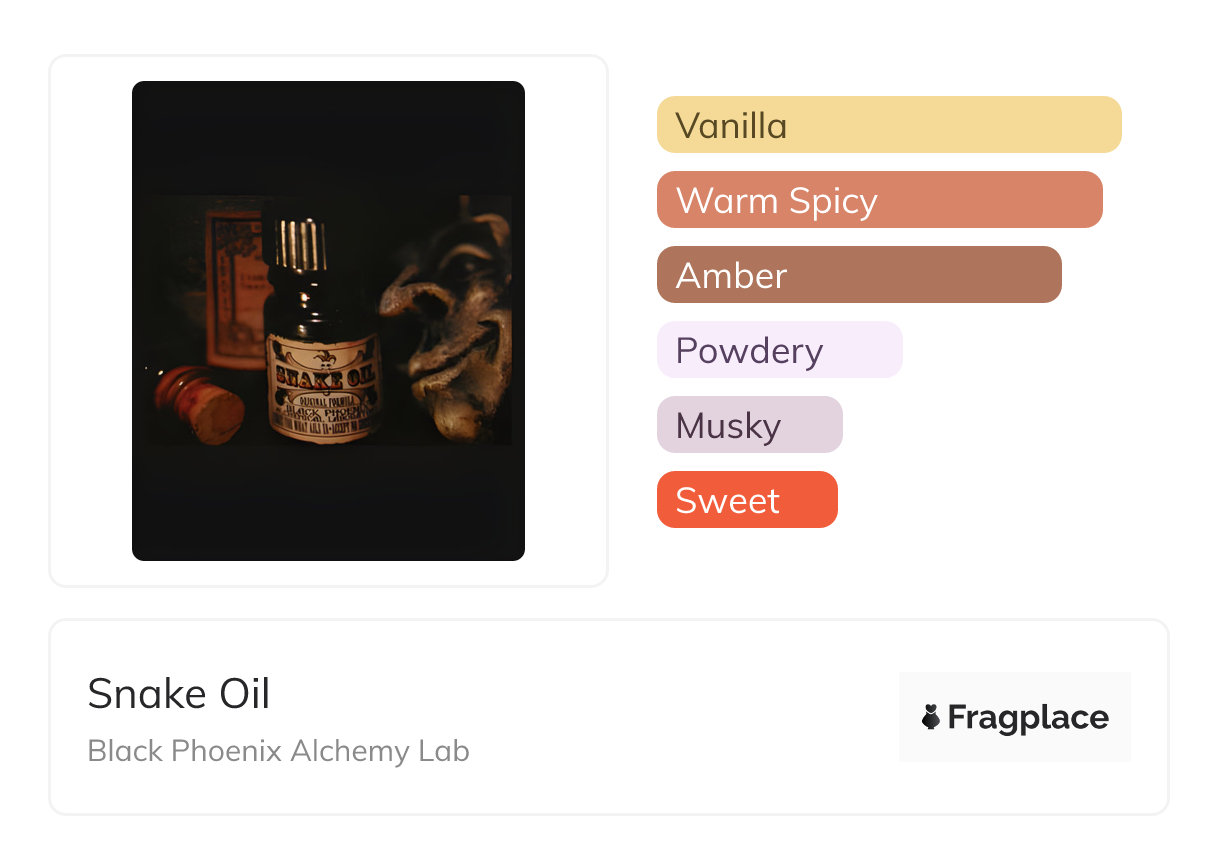
Task: Click the brown Amber accord bar
Action: (x=859, y=275)
